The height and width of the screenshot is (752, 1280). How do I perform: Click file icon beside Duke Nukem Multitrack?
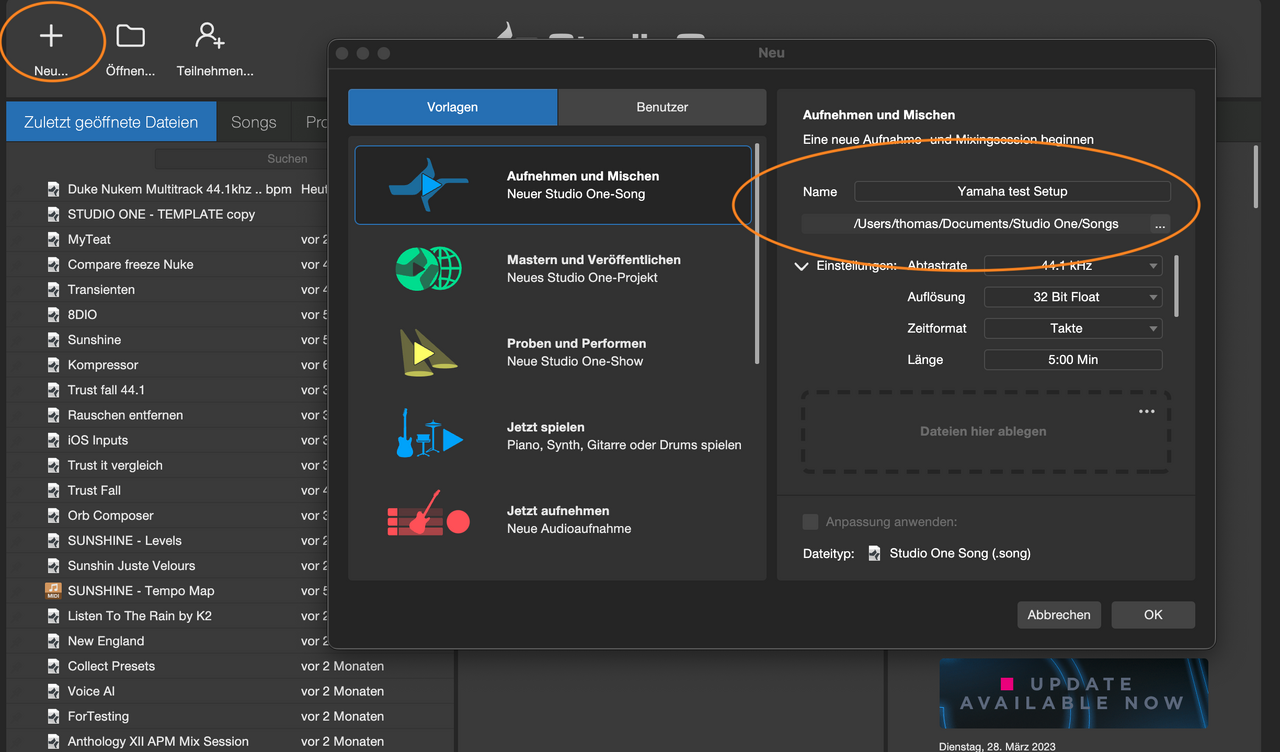point(54,189)
